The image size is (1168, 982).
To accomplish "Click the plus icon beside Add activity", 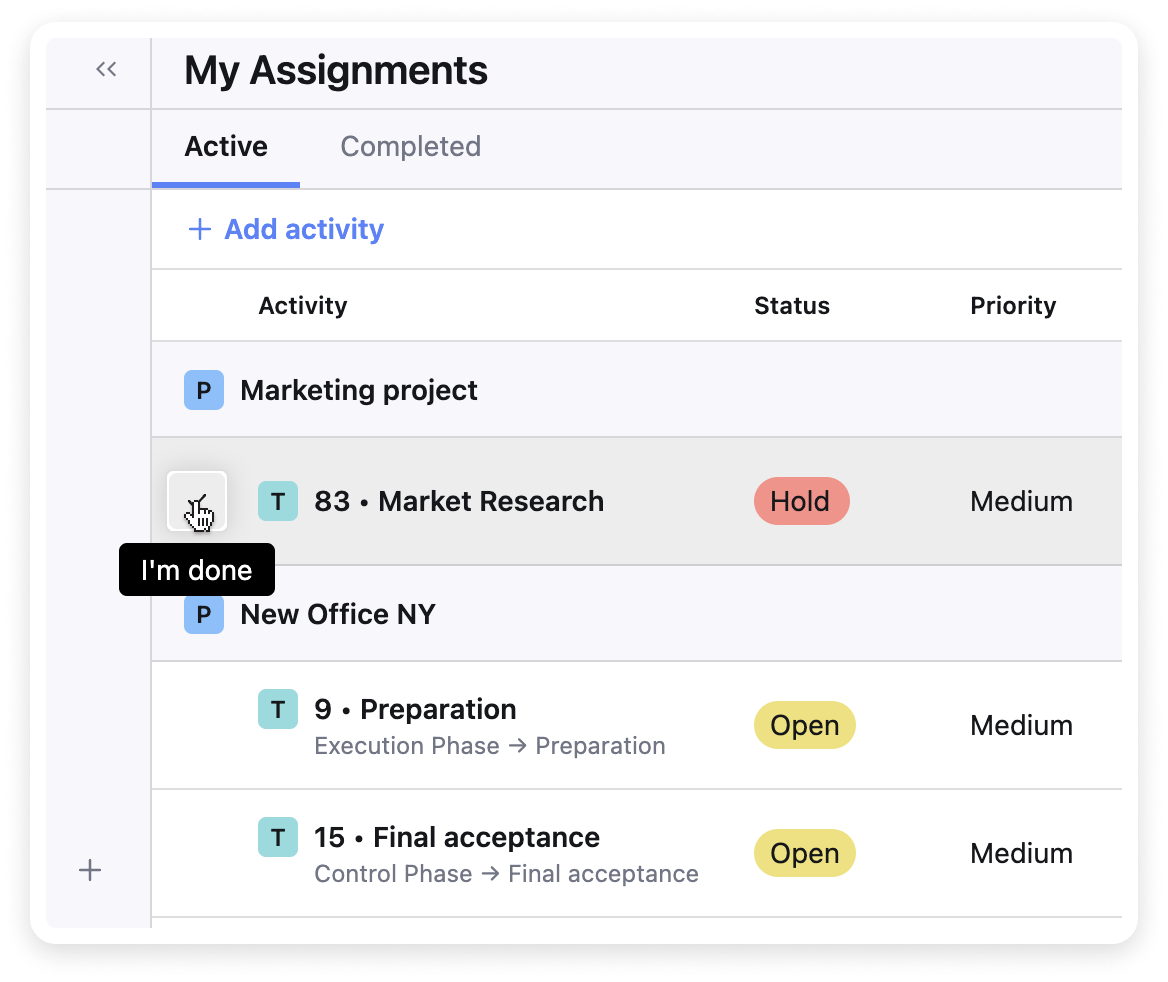I will (200, 230).
